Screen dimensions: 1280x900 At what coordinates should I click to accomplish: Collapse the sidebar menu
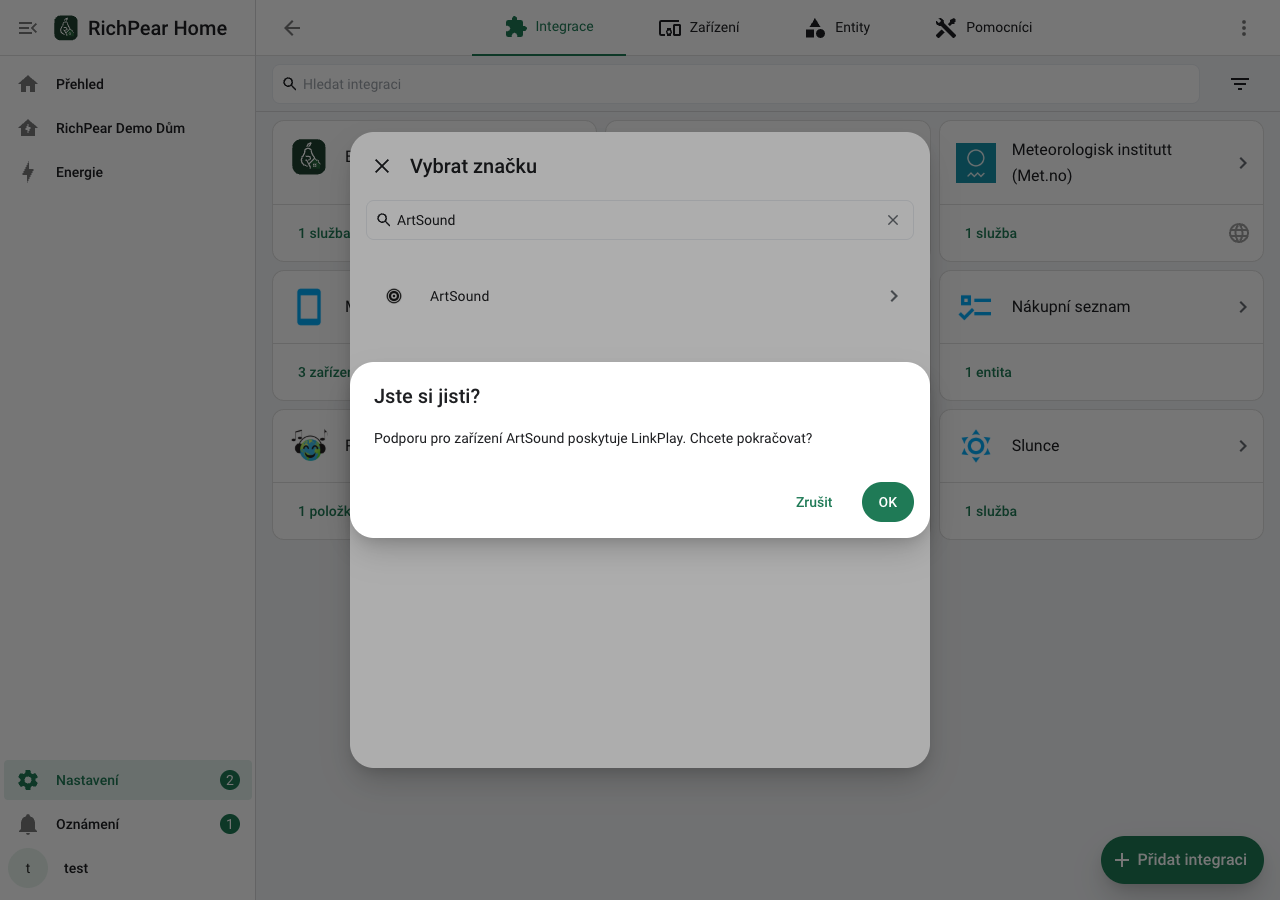(28, 28)
